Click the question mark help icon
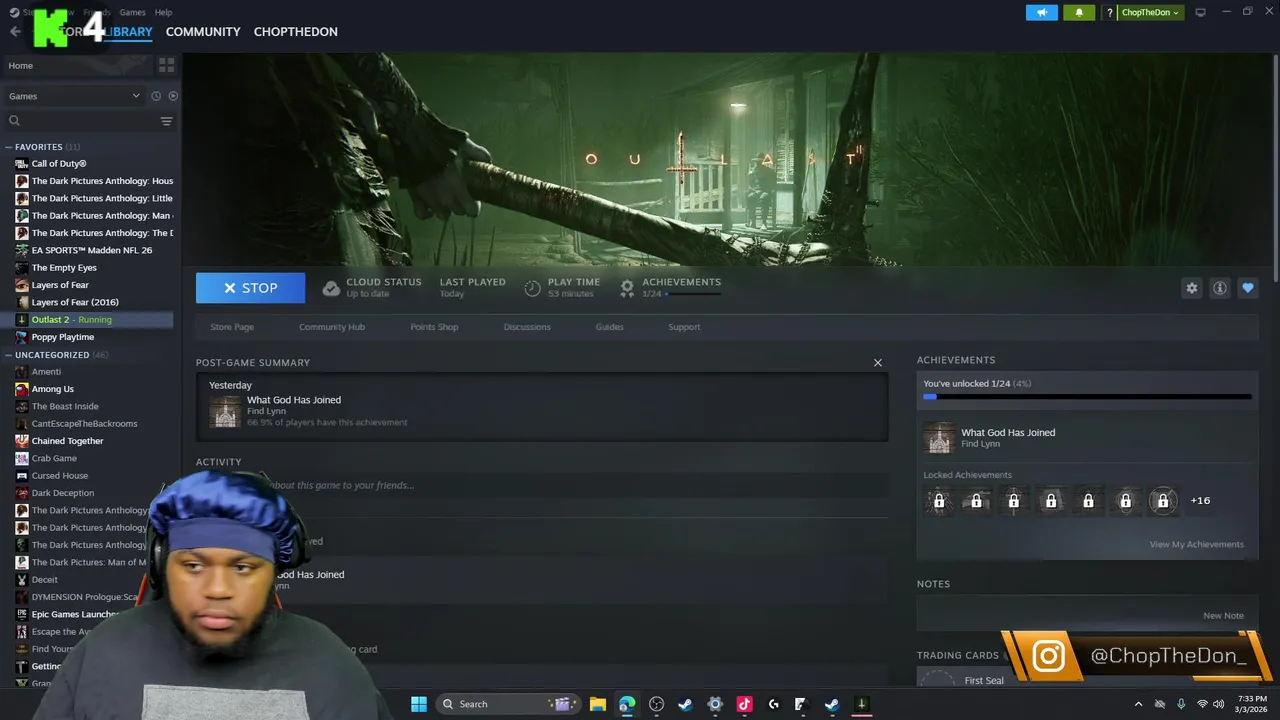Screen dimensions: 1280x720 (1109, 12)
